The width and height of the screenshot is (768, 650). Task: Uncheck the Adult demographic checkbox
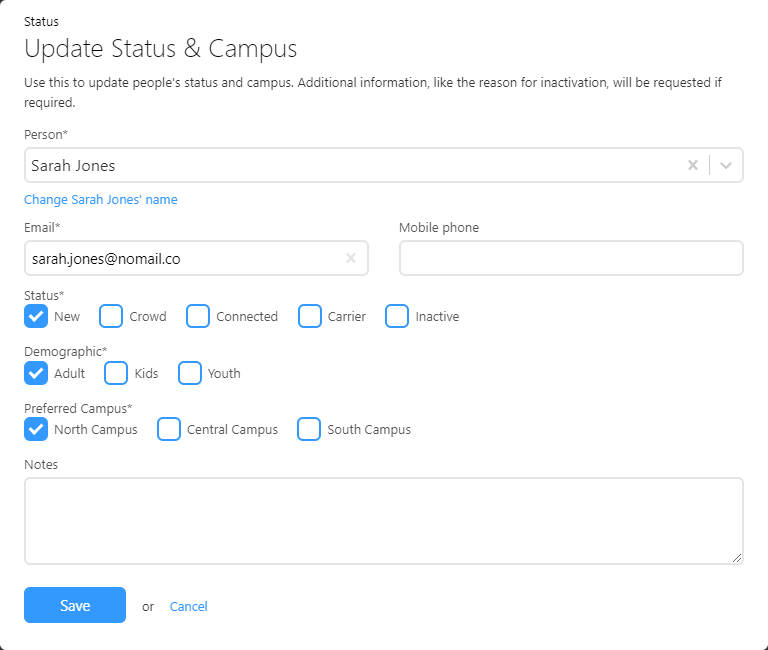[x=36, y=373]
